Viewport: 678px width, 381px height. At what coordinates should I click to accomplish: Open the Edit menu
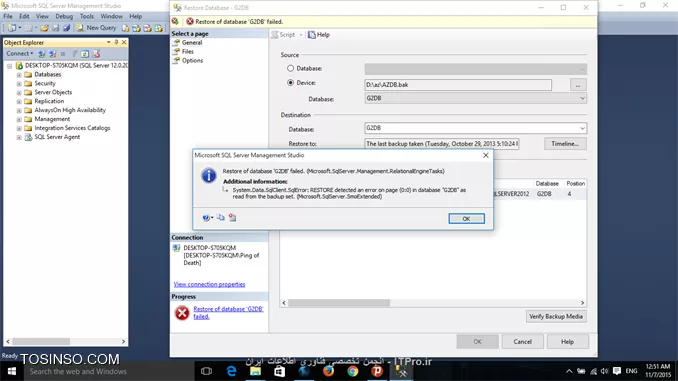(x=24, y=16)
